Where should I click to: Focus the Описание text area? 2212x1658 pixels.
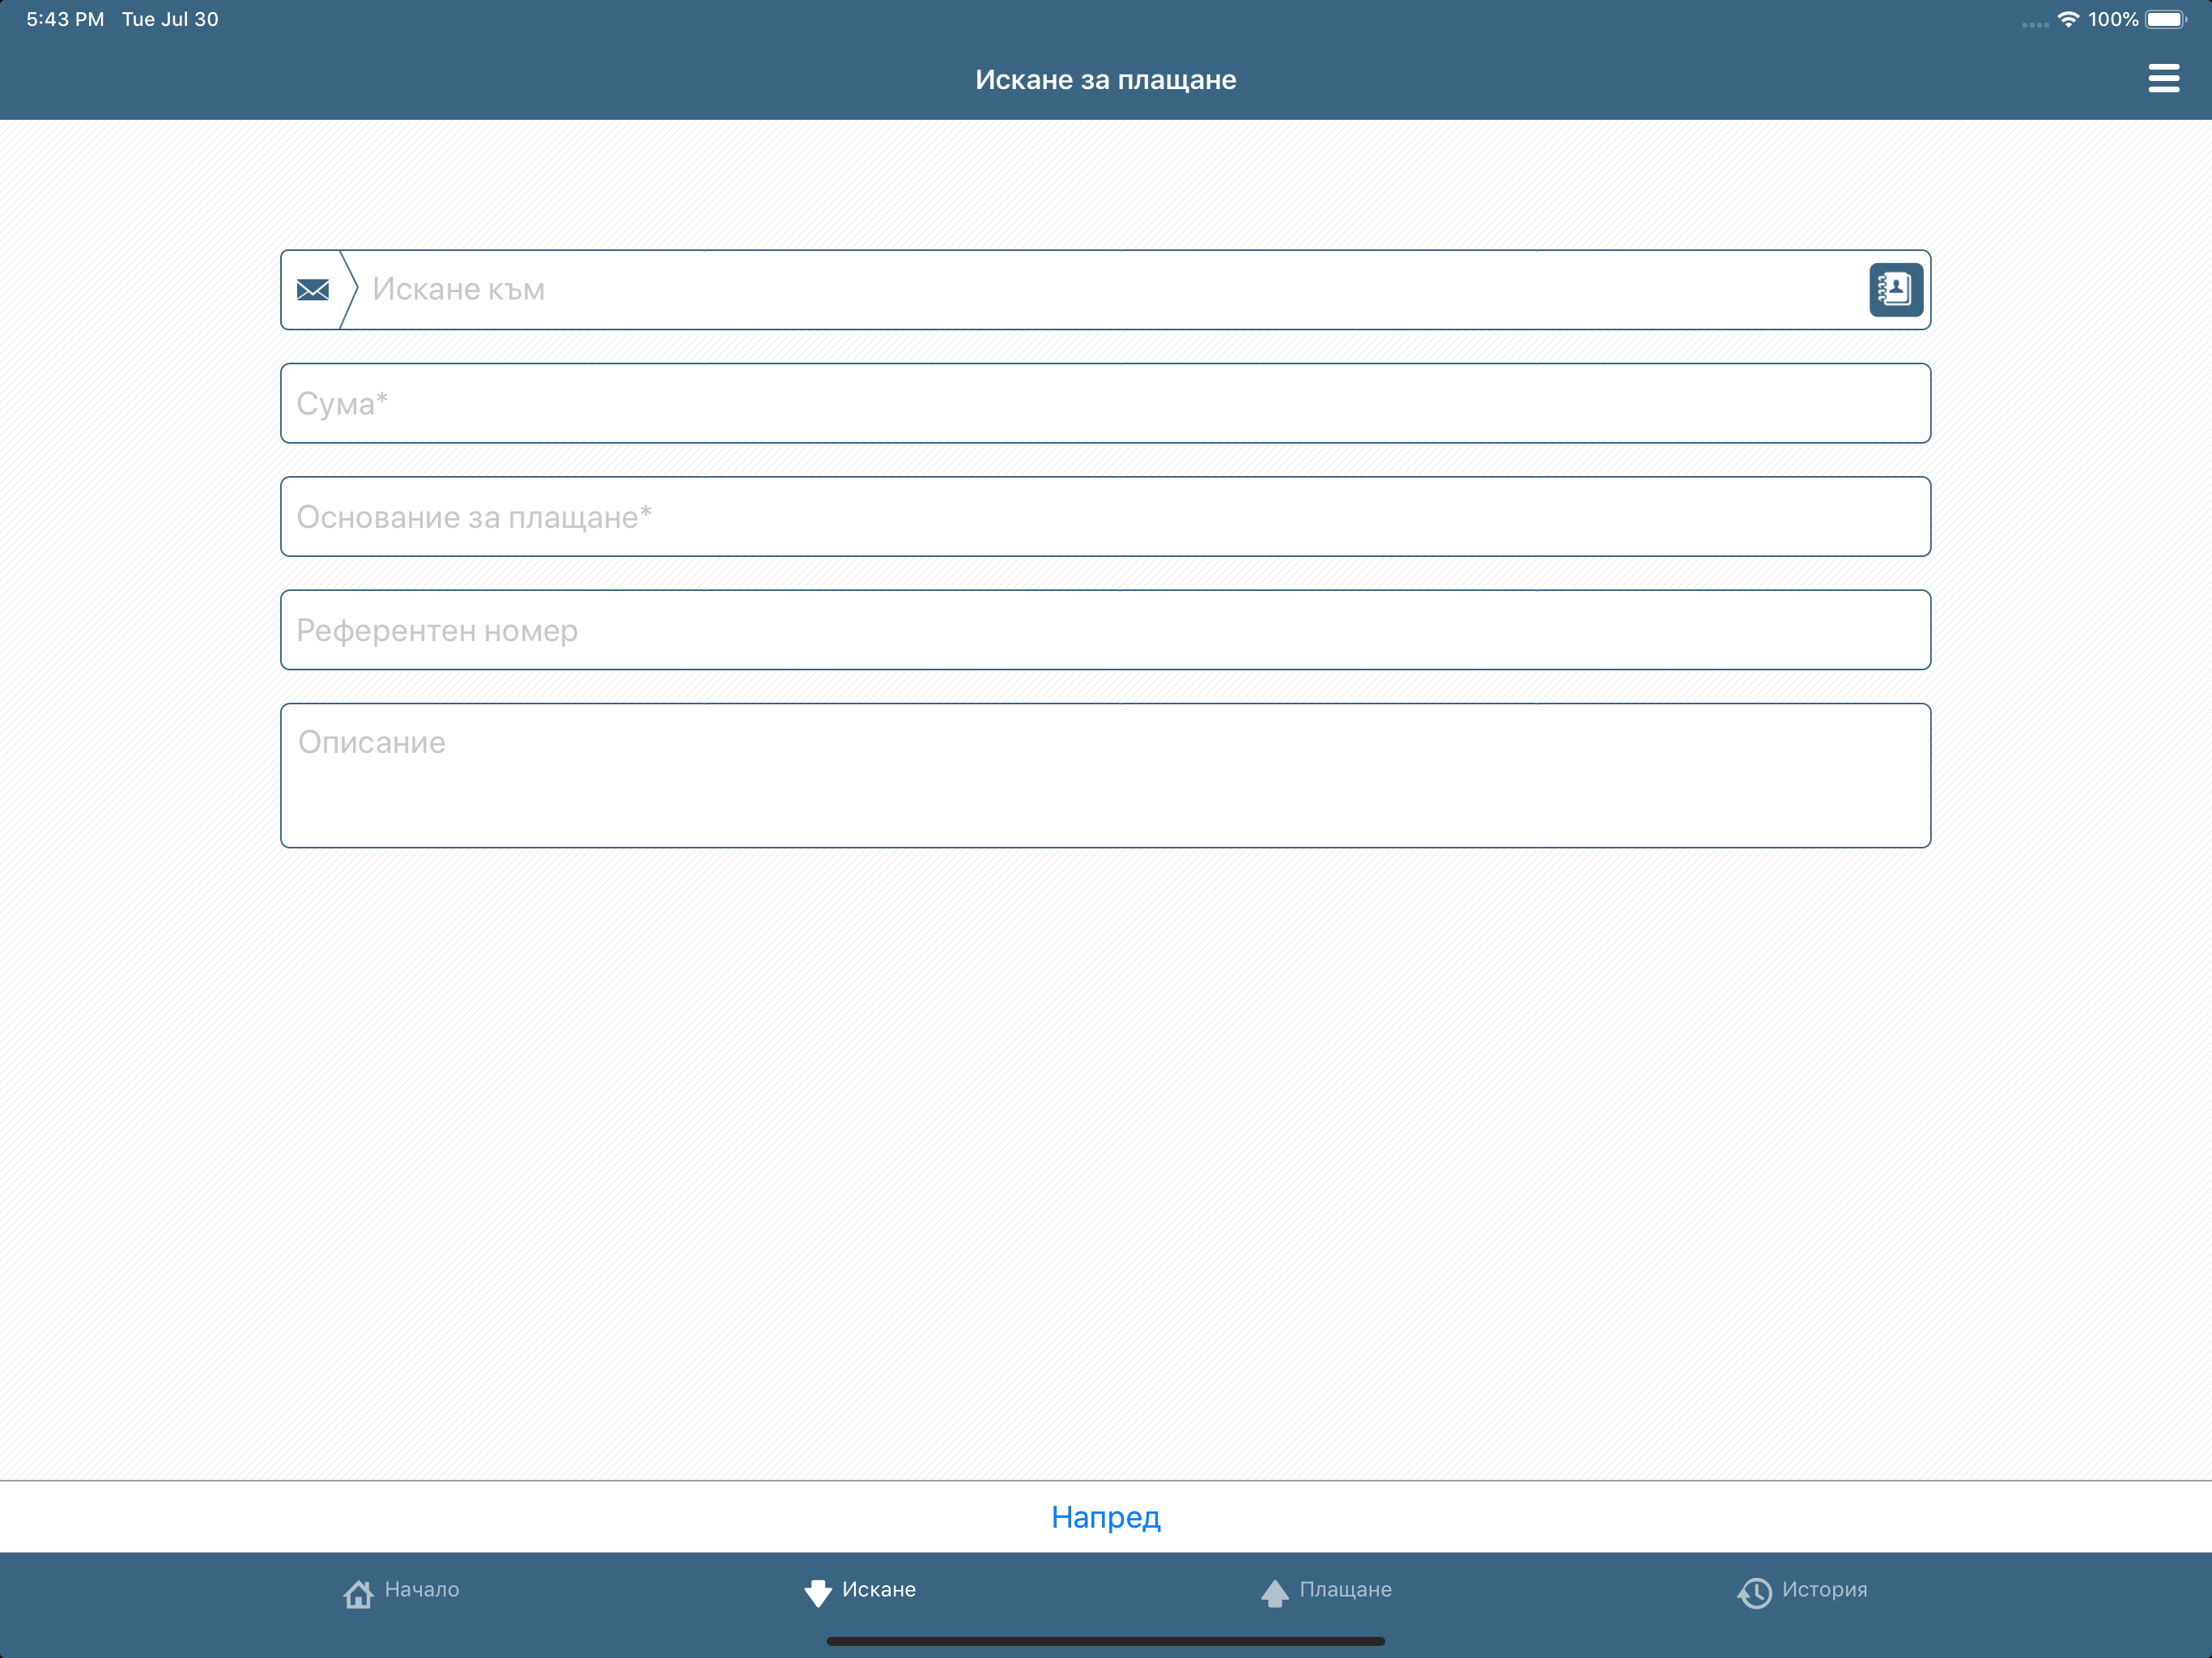[x=1105, y=776]
